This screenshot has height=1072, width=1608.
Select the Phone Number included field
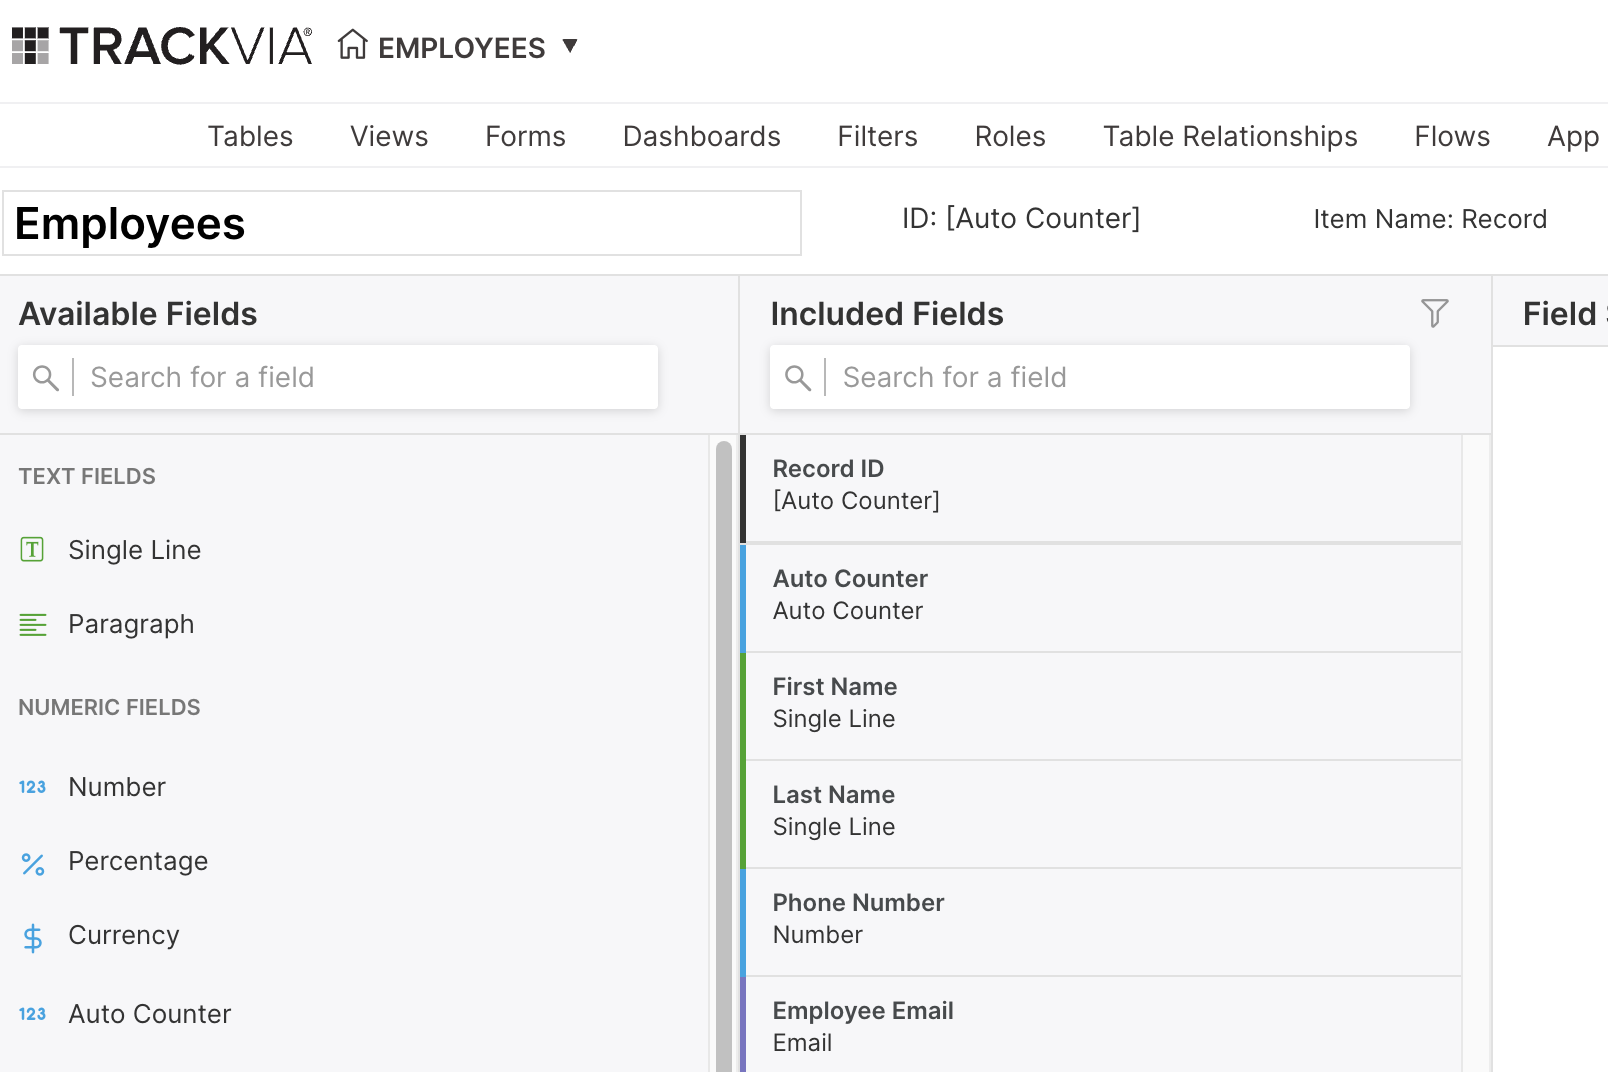(x=1101, y=922)
